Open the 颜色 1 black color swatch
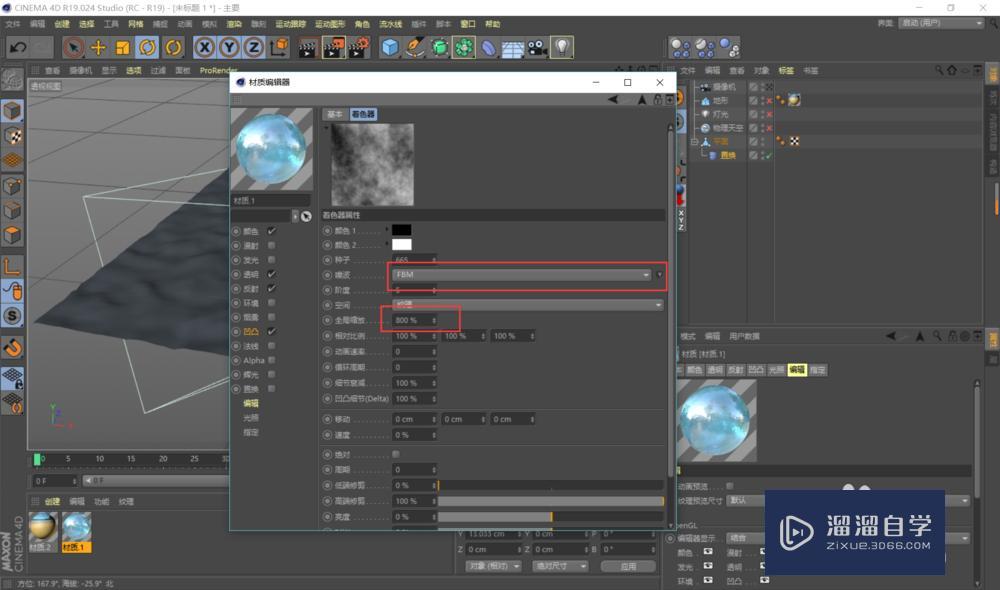Screen dimensions: 1000x590 401,230
